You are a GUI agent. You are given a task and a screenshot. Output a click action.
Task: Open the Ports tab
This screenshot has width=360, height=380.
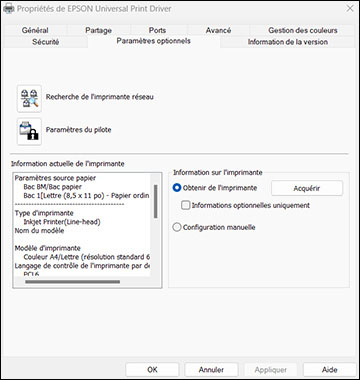[157, 30]
